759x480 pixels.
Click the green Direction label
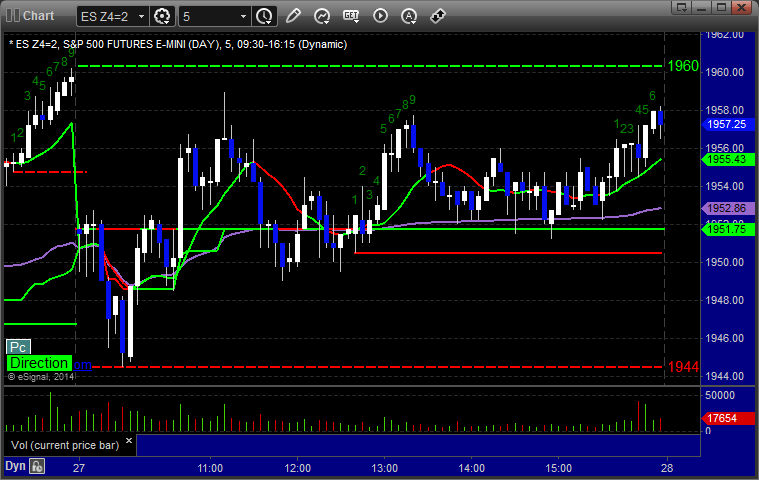point(39,363)
